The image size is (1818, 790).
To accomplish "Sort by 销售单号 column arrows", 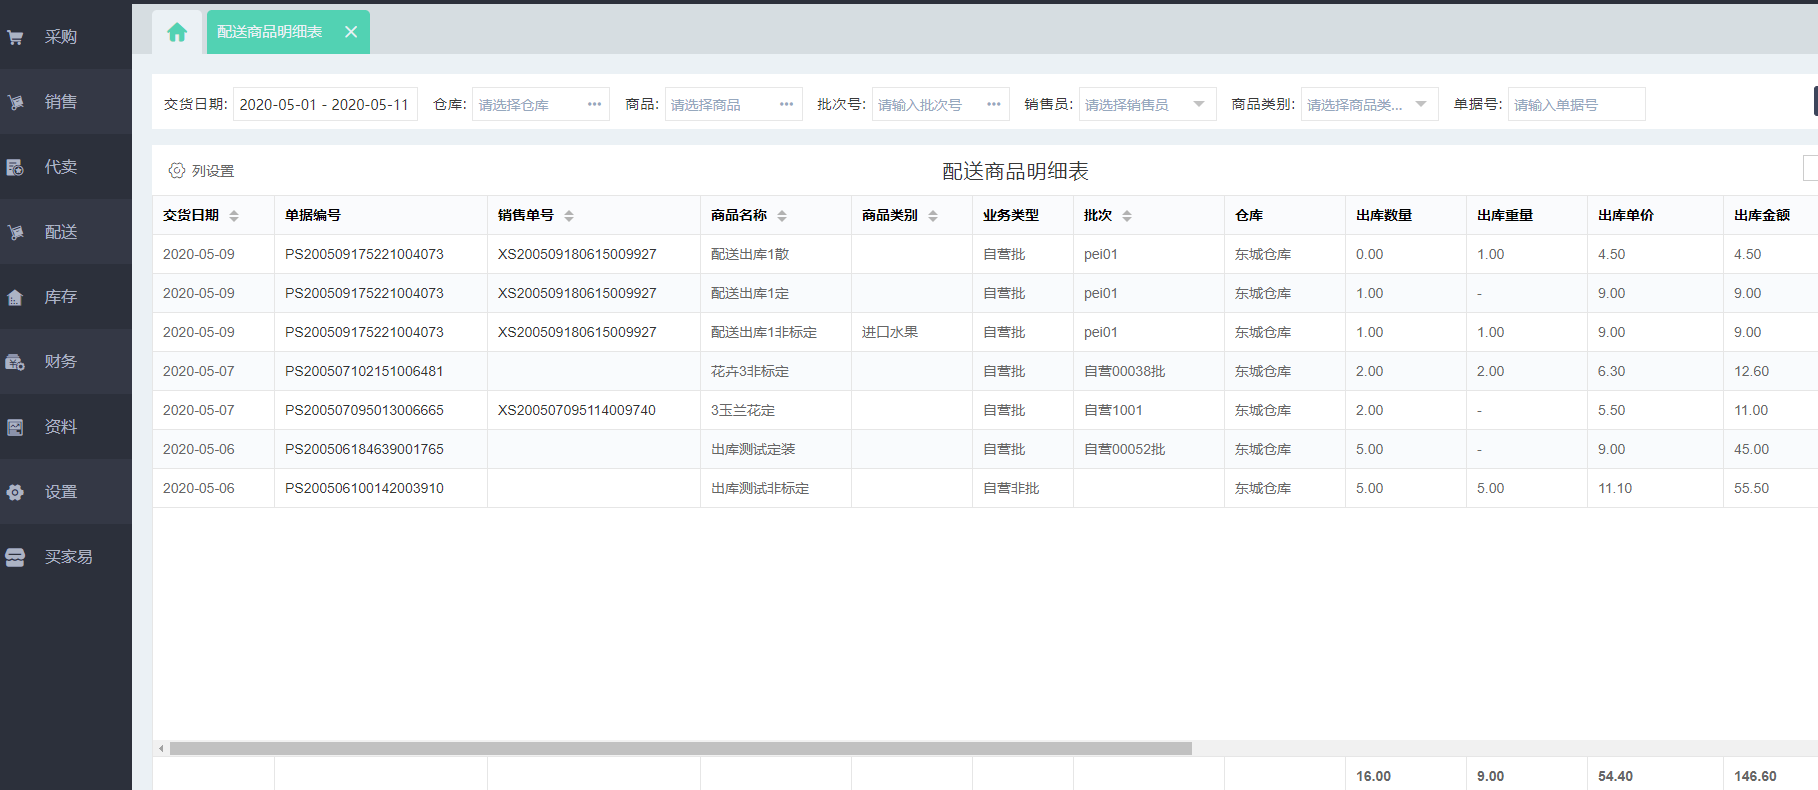I will (569, 216).
